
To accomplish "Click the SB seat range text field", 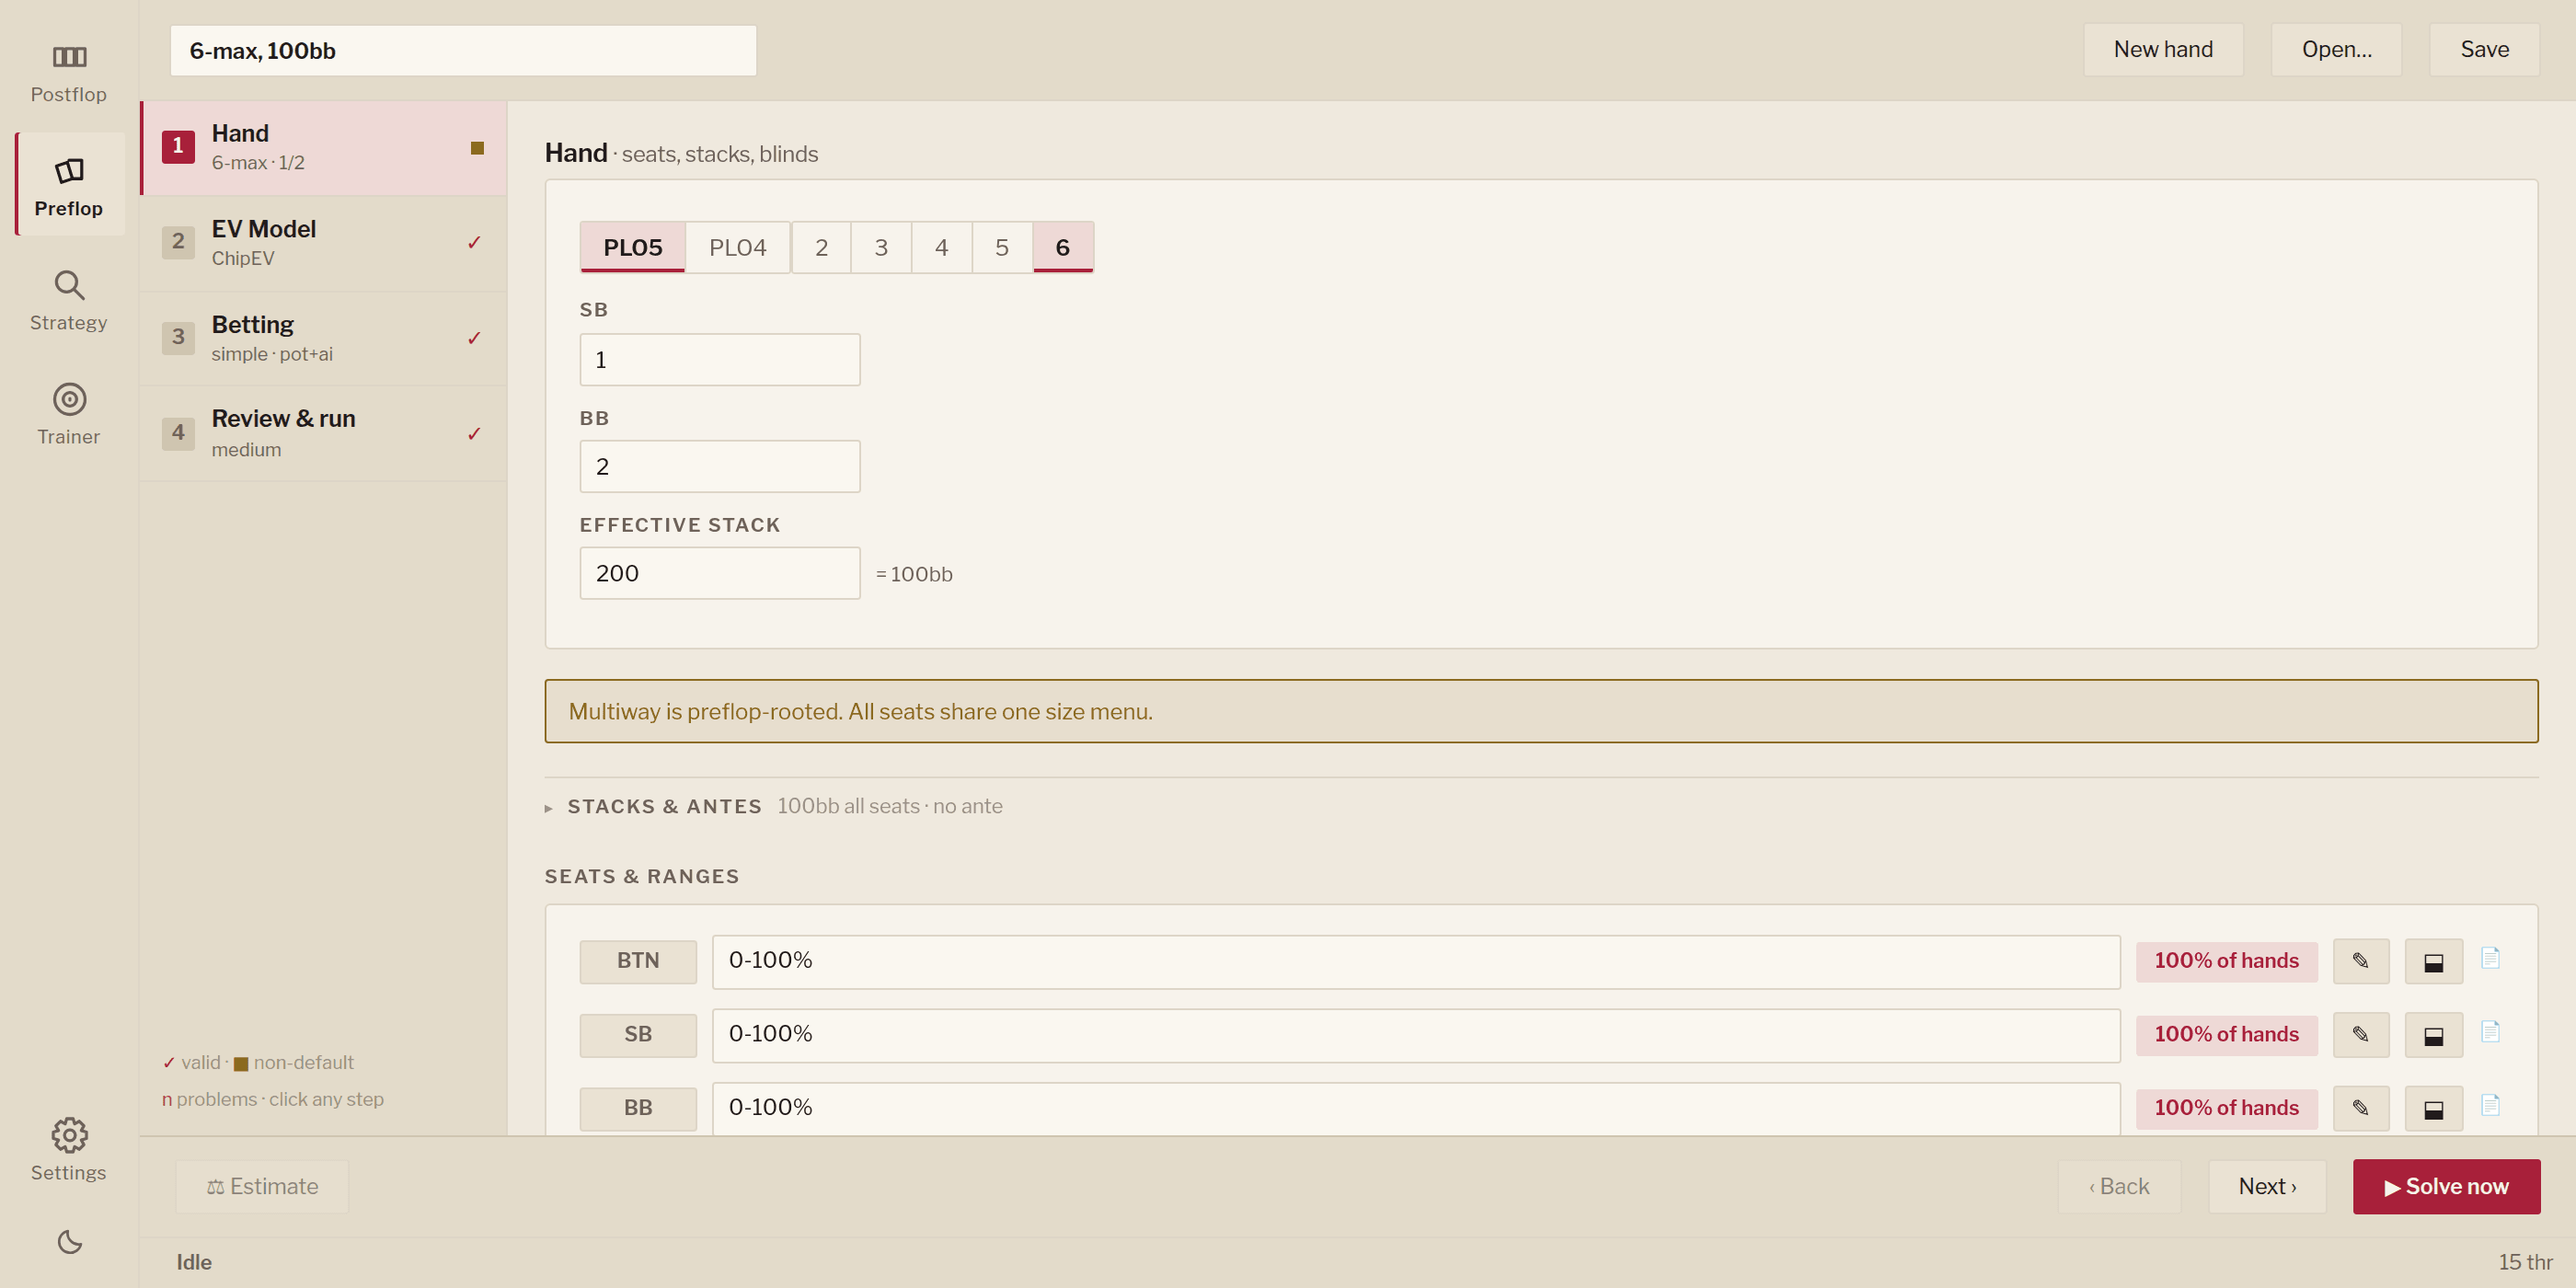I will pos(1416,1035).
